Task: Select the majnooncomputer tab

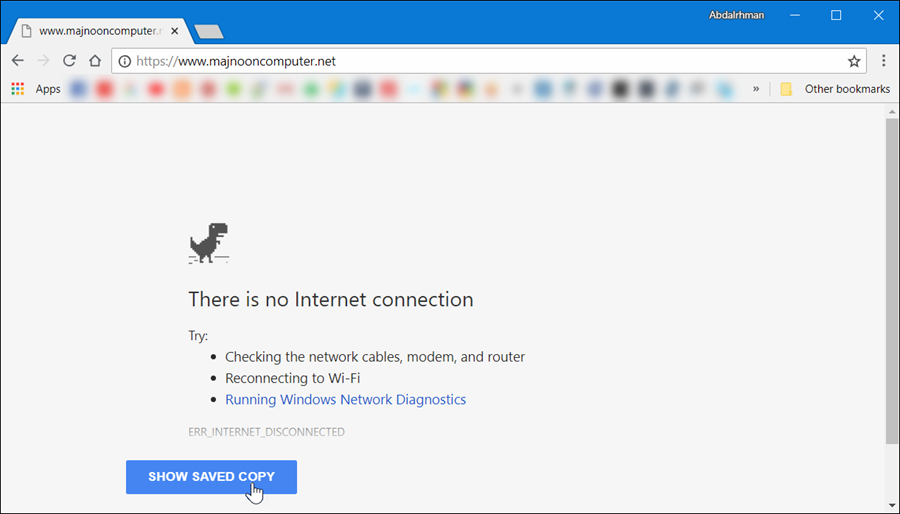Action: coord(96,31)
